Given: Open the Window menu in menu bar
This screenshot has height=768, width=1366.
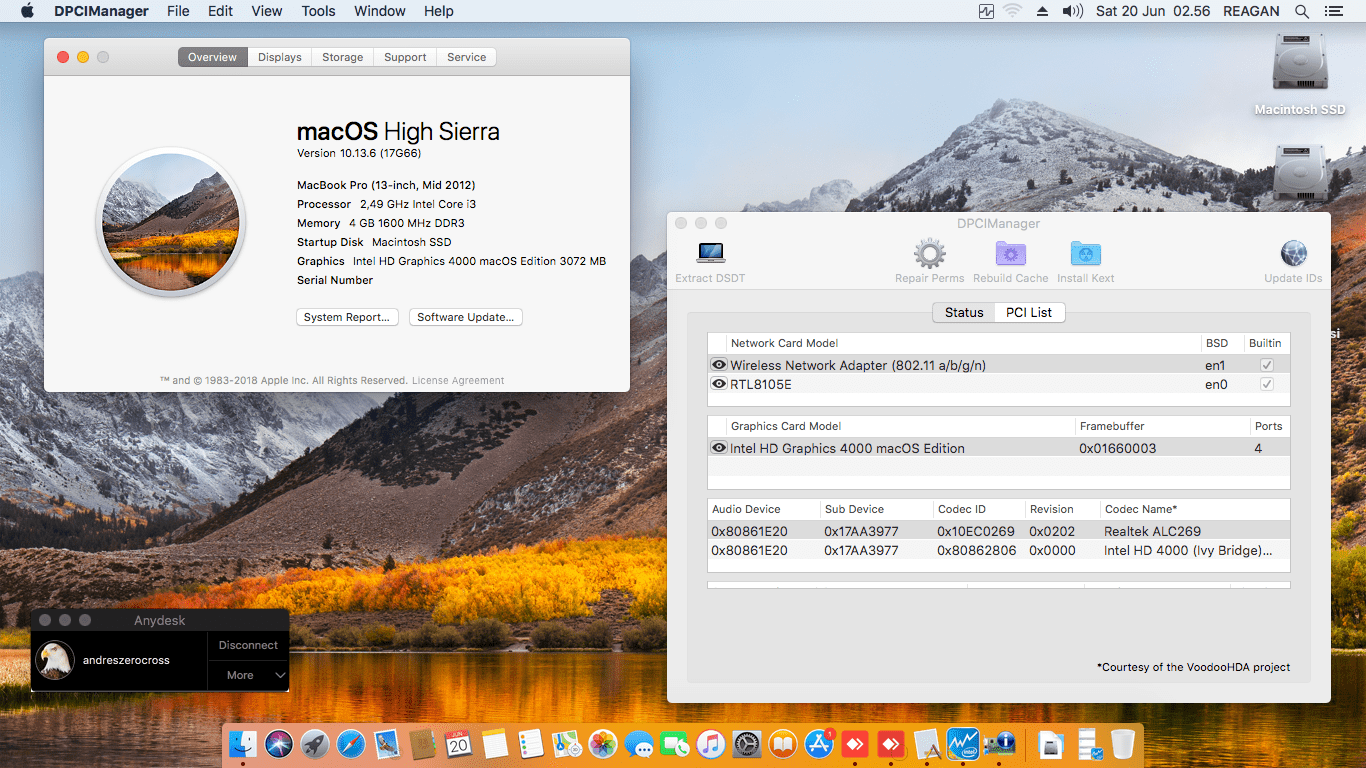Looking at the screenshot, I should [x=379, y=11].
